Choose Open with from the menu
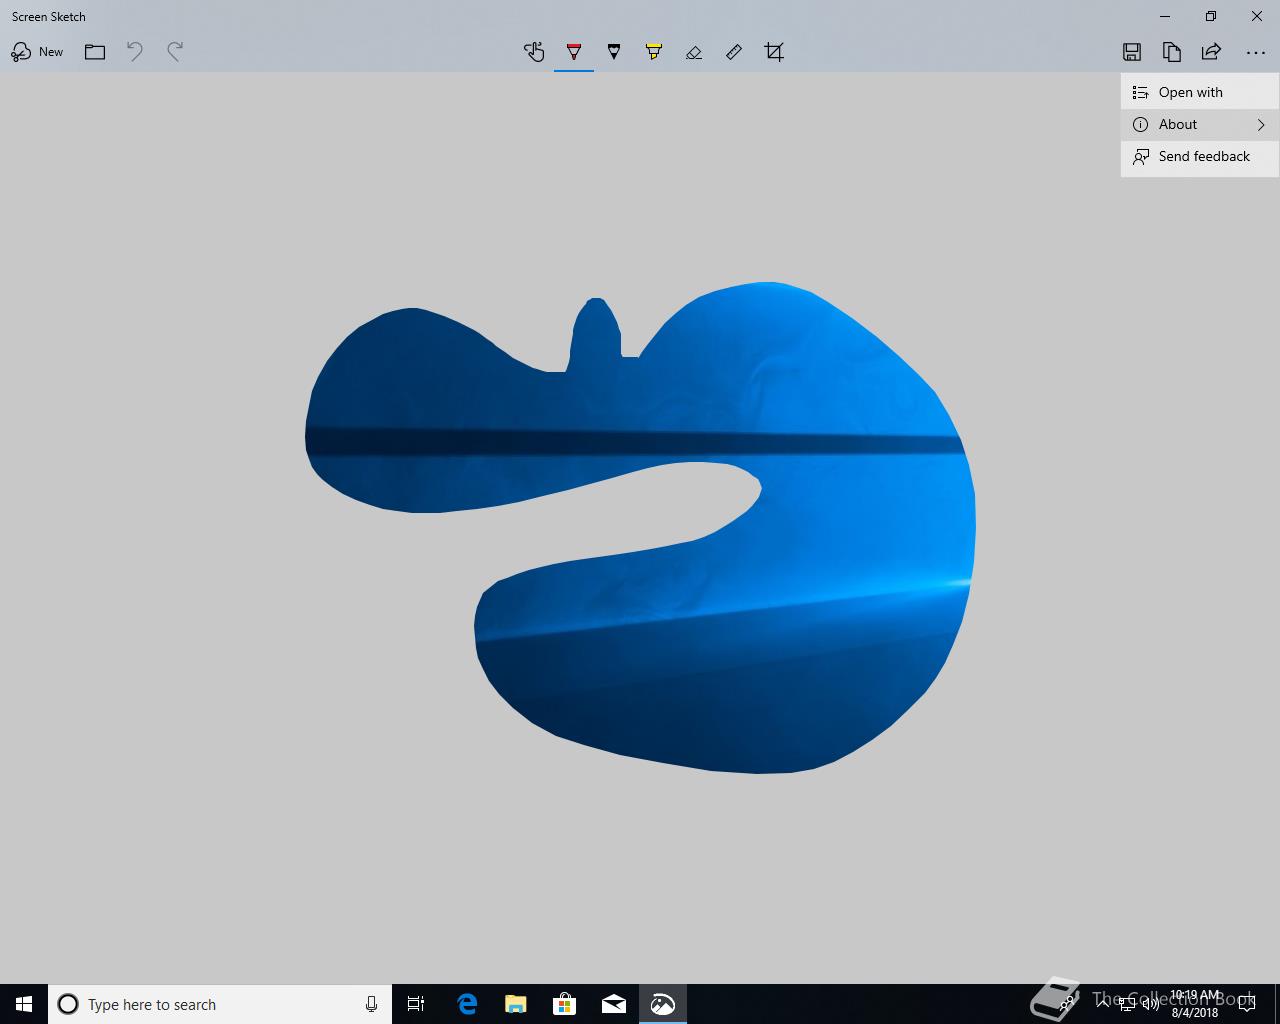The width and height of the screenshot is (1280, 1024). tap(1200, 92)
